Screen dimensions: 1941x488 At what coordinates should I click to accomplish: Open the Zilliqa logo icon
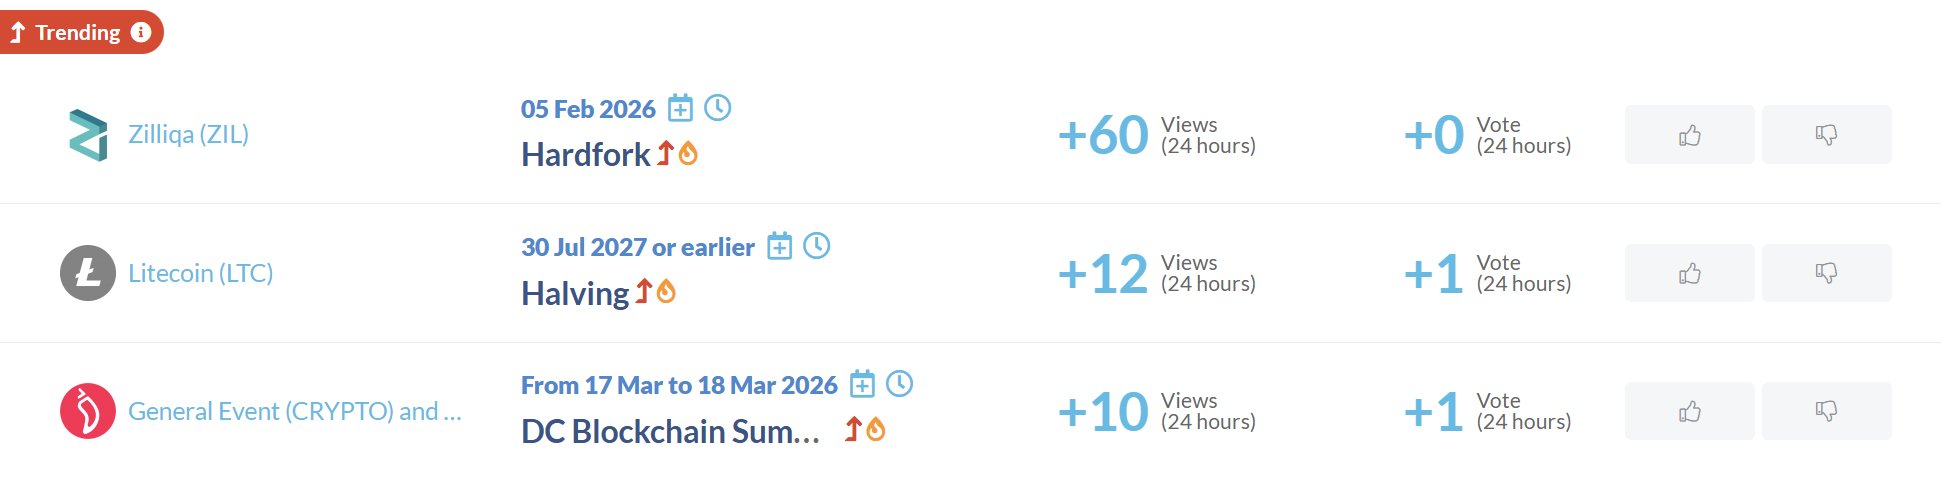(88, 135)
